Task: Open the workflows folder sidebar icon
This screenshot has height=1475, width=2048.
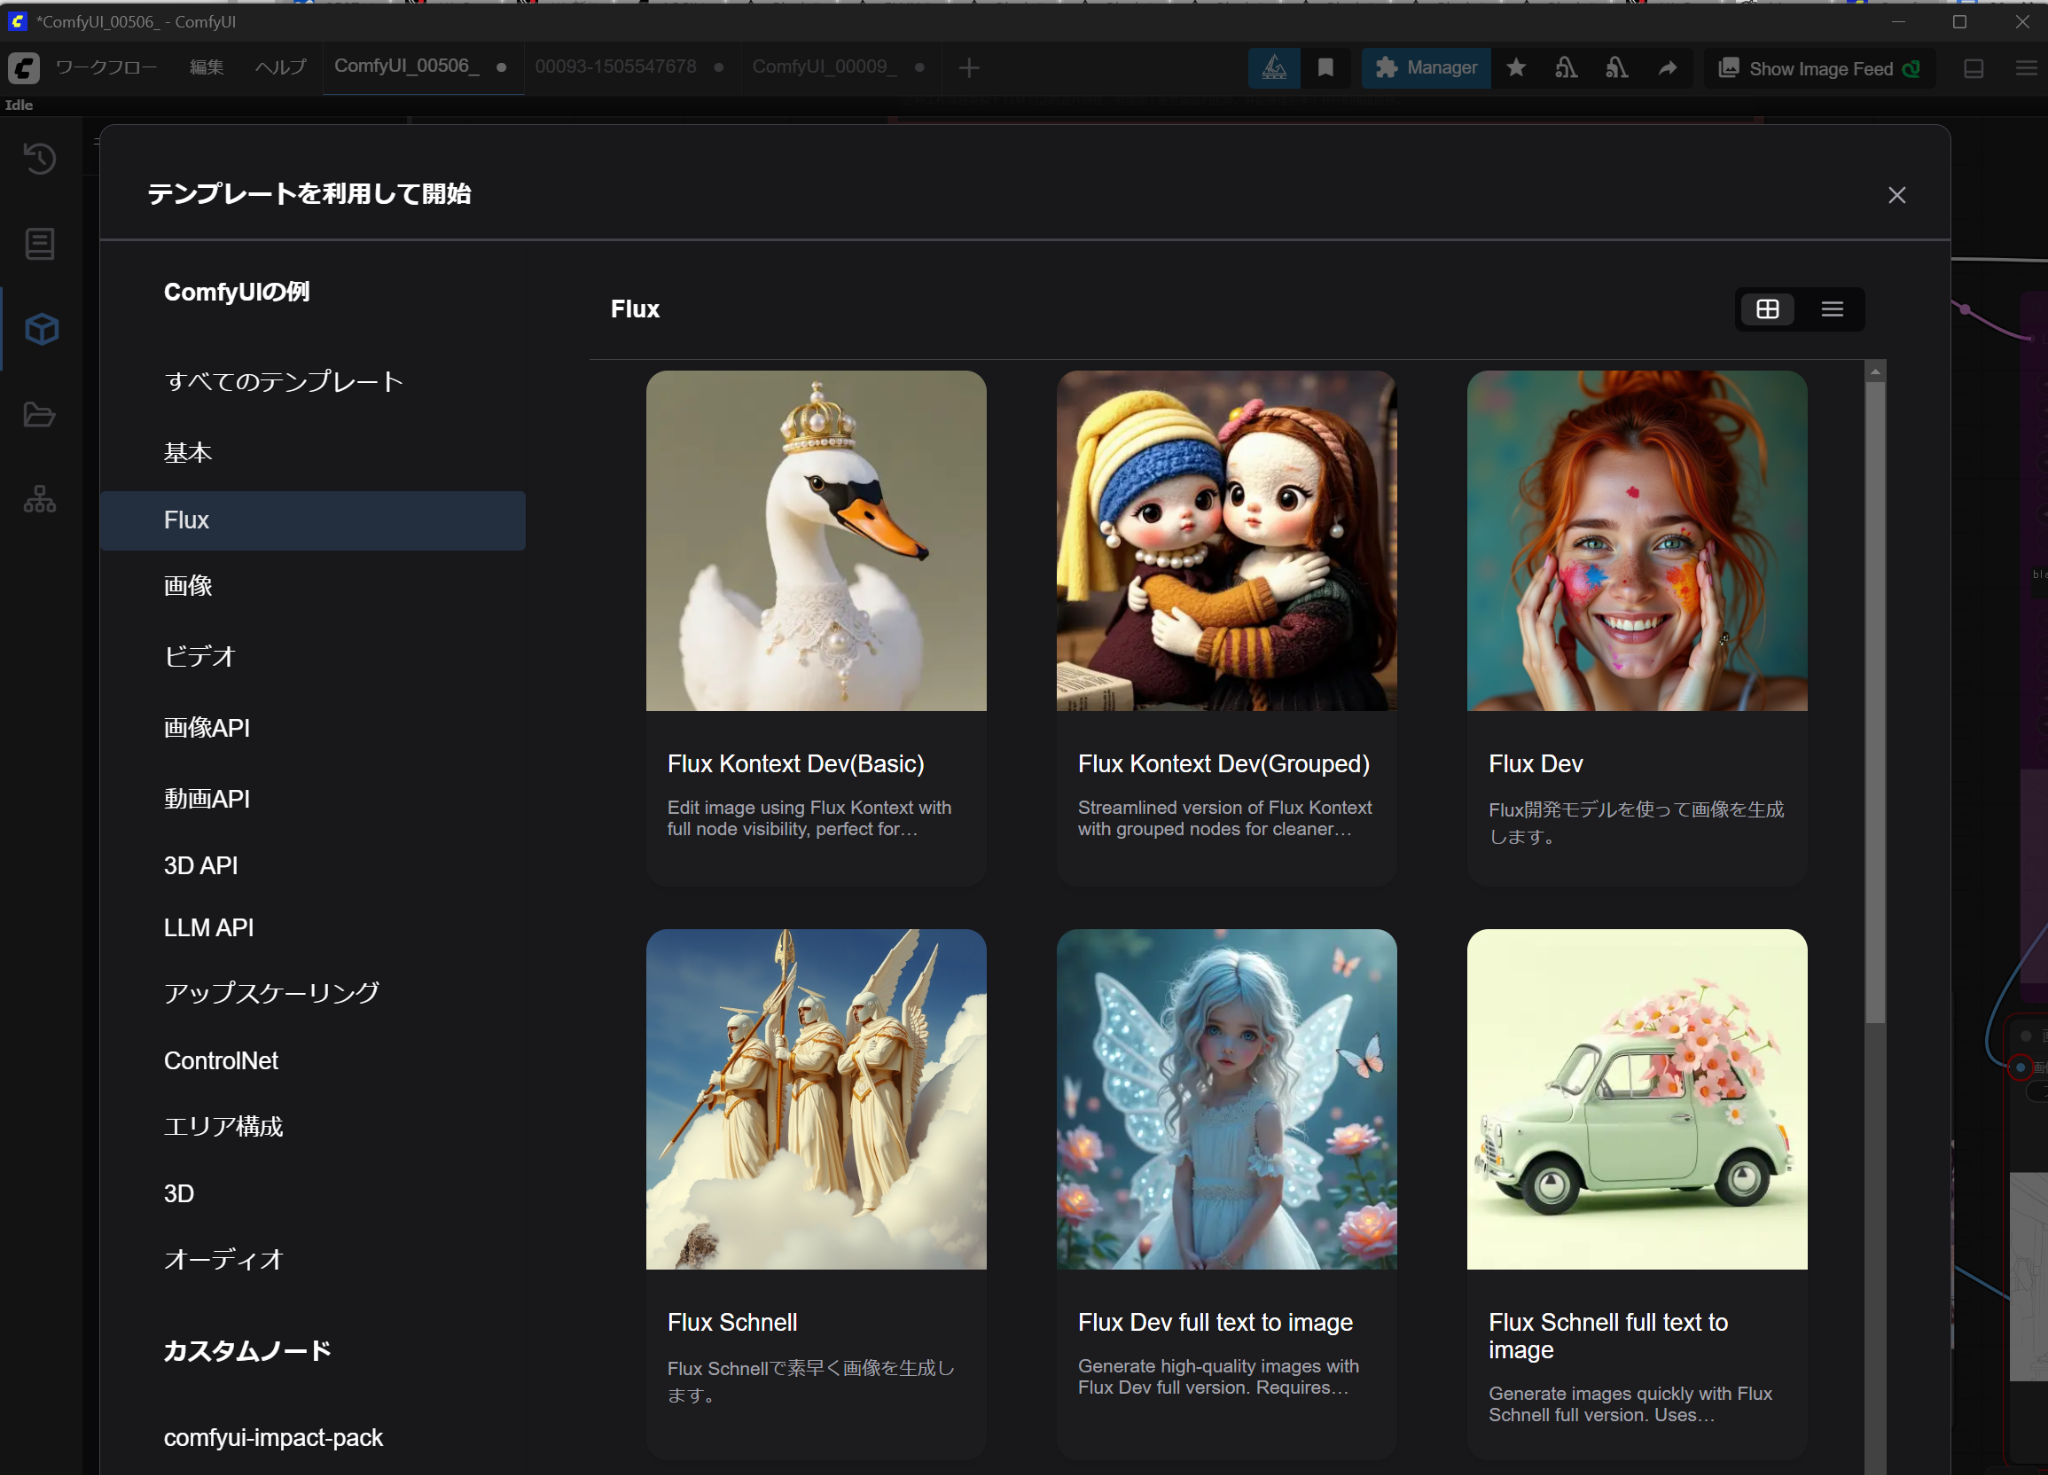Action: tap(40, 414)
